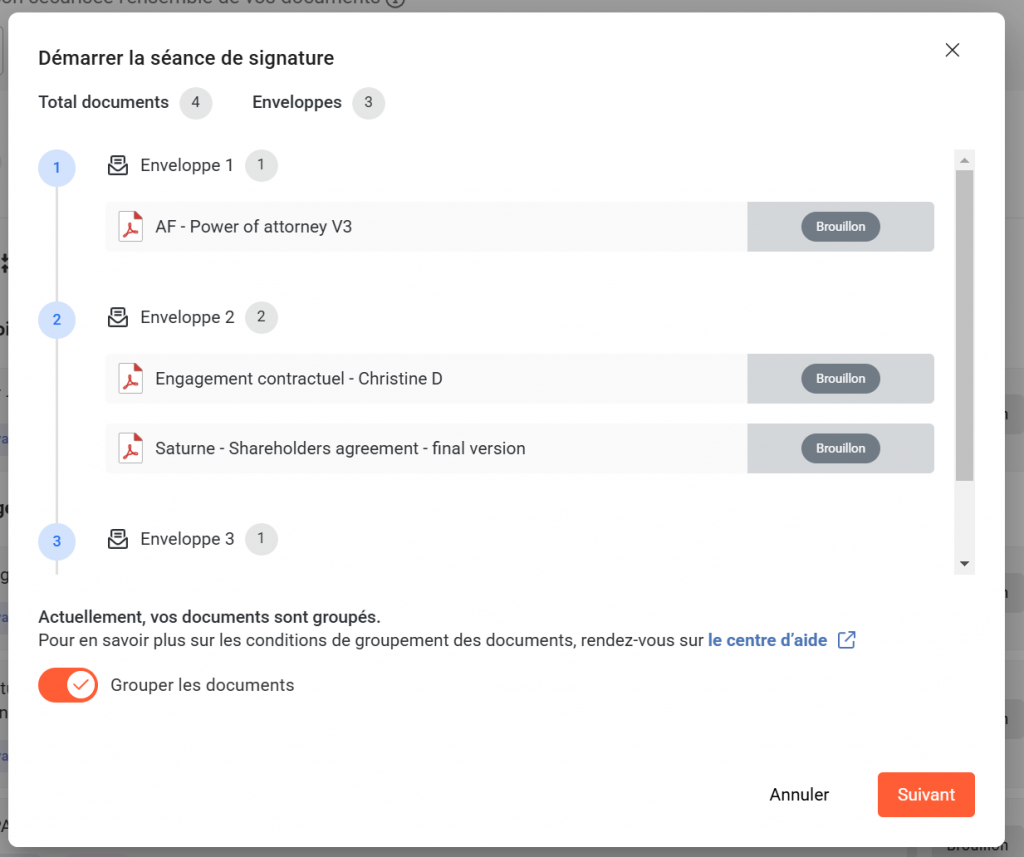Select step 2 circle in the timeline

[57, 319]
